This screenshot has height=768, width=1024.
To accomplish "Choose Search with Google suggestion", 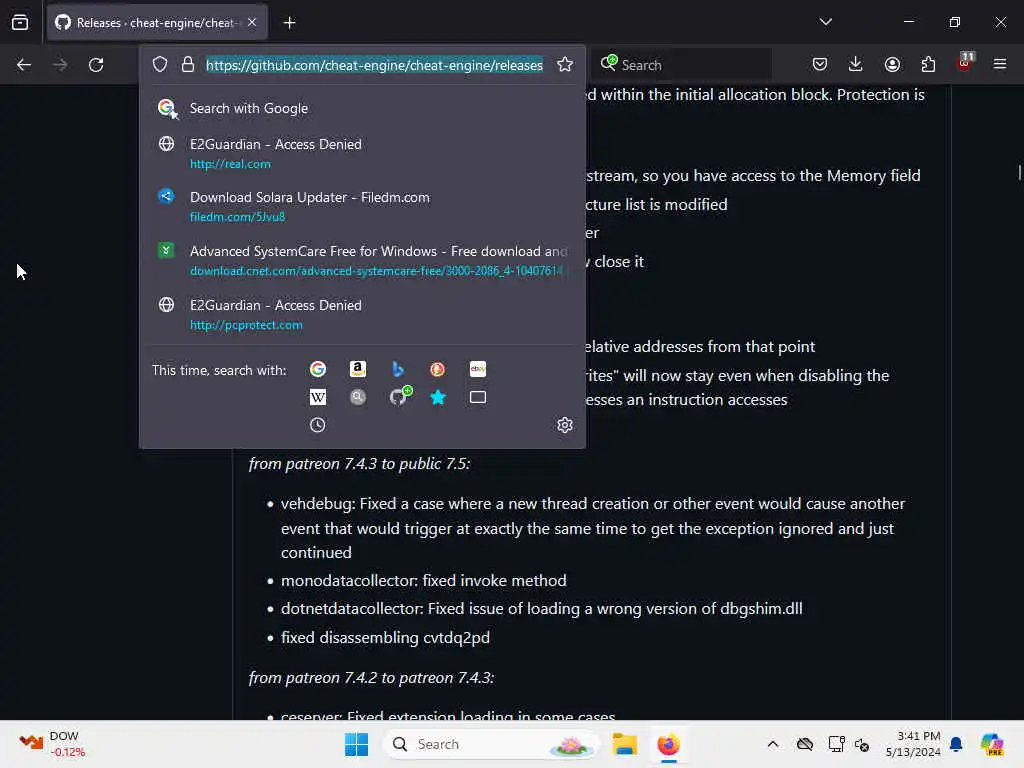I will (x=362, y=108).
